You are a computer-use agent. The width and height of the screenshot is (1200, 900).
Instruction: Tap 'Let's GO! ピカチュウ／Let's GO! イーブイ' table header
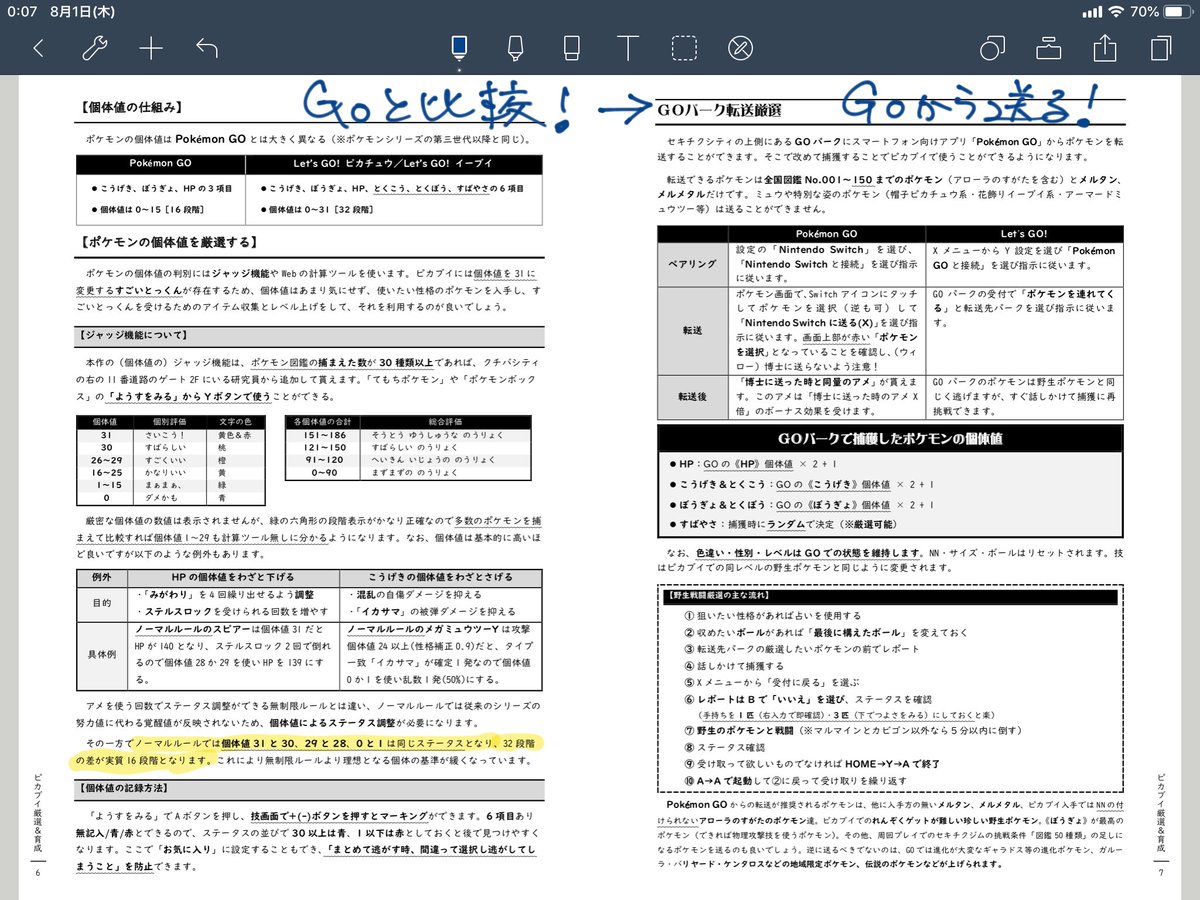tap(393, 162)
